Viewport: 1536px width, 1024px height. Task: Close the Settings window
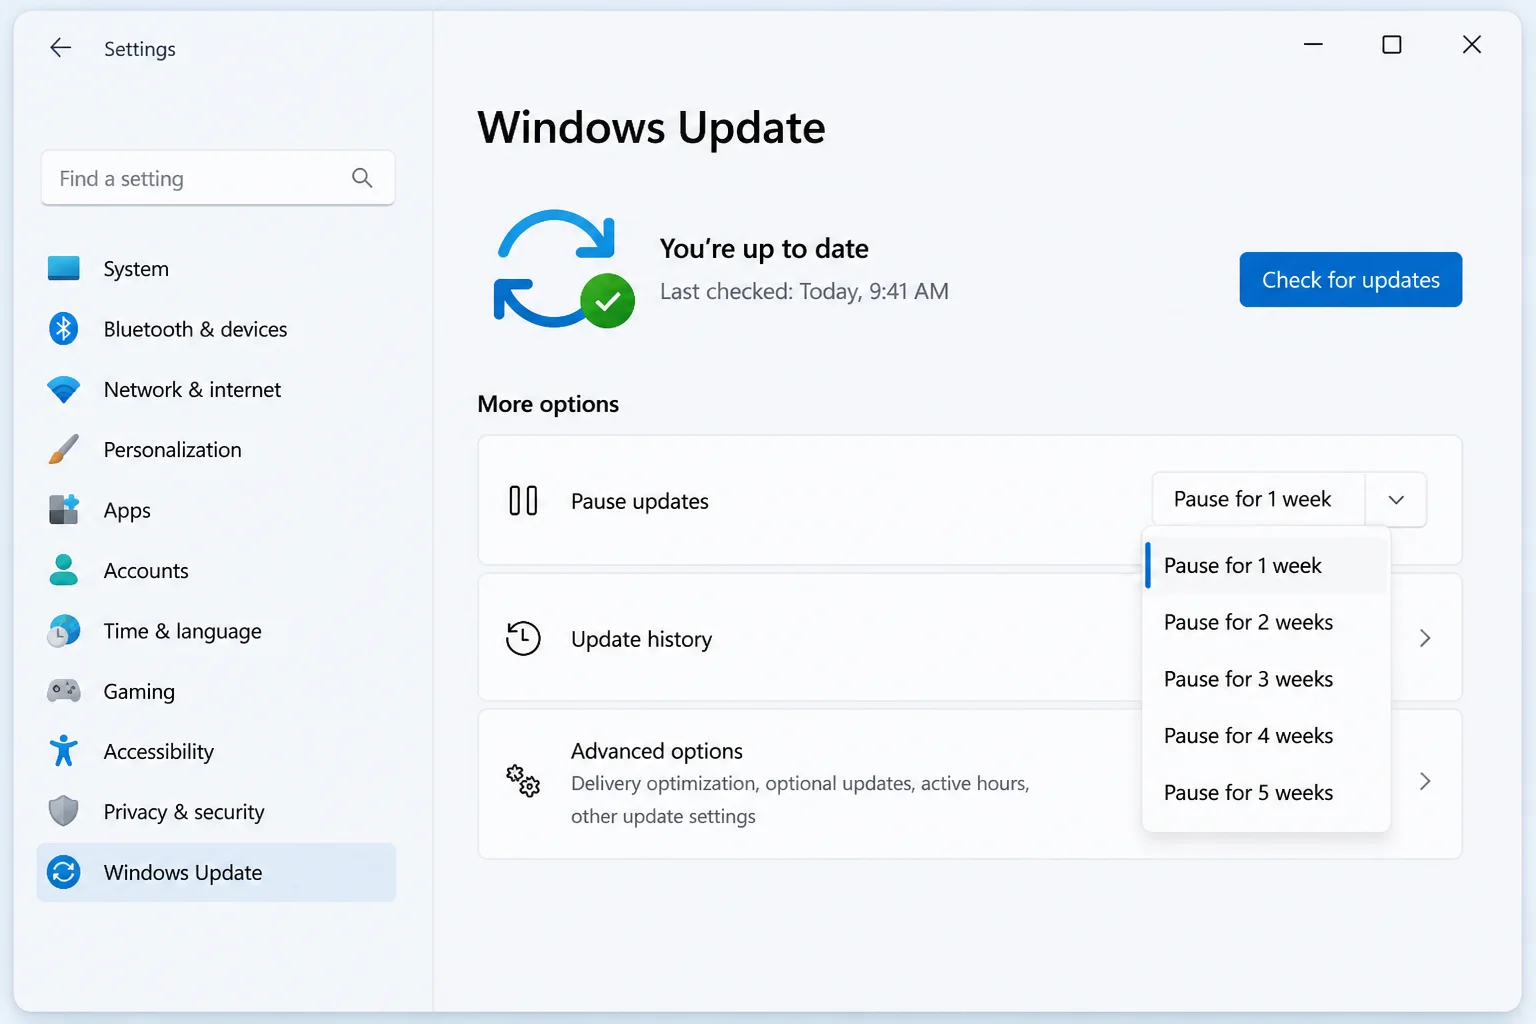pos(1471,44)
